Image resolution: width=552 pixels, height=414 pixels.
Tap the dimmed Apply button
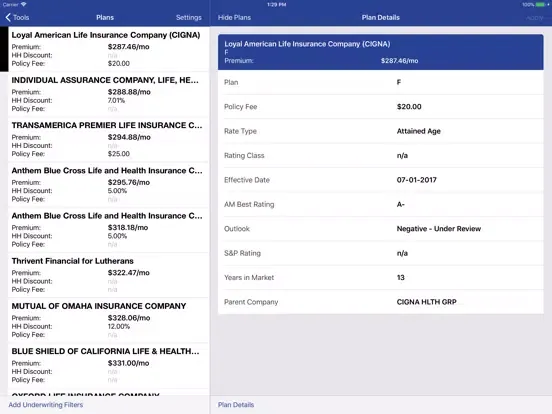tap(534, 18)
